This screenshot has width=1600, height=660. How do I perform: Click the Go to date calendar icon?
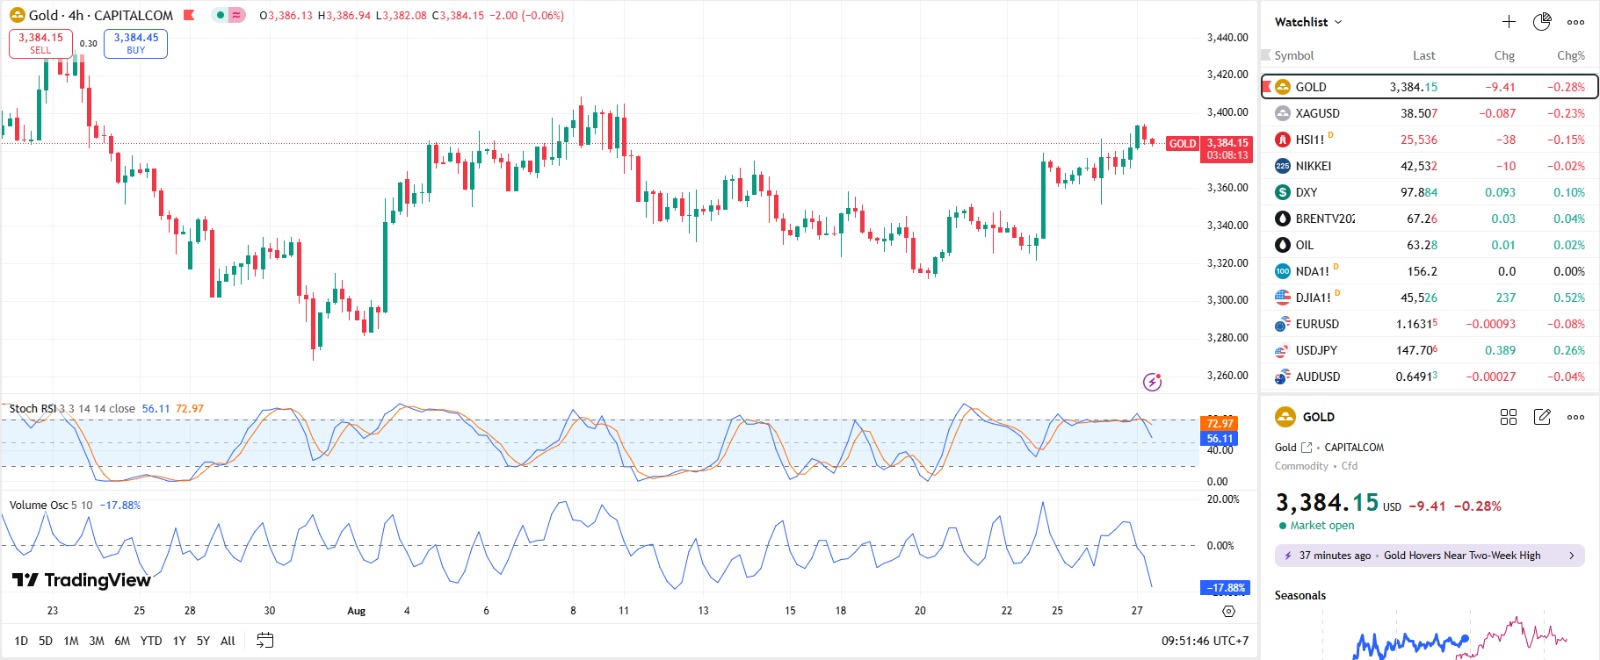pos(265,641)
